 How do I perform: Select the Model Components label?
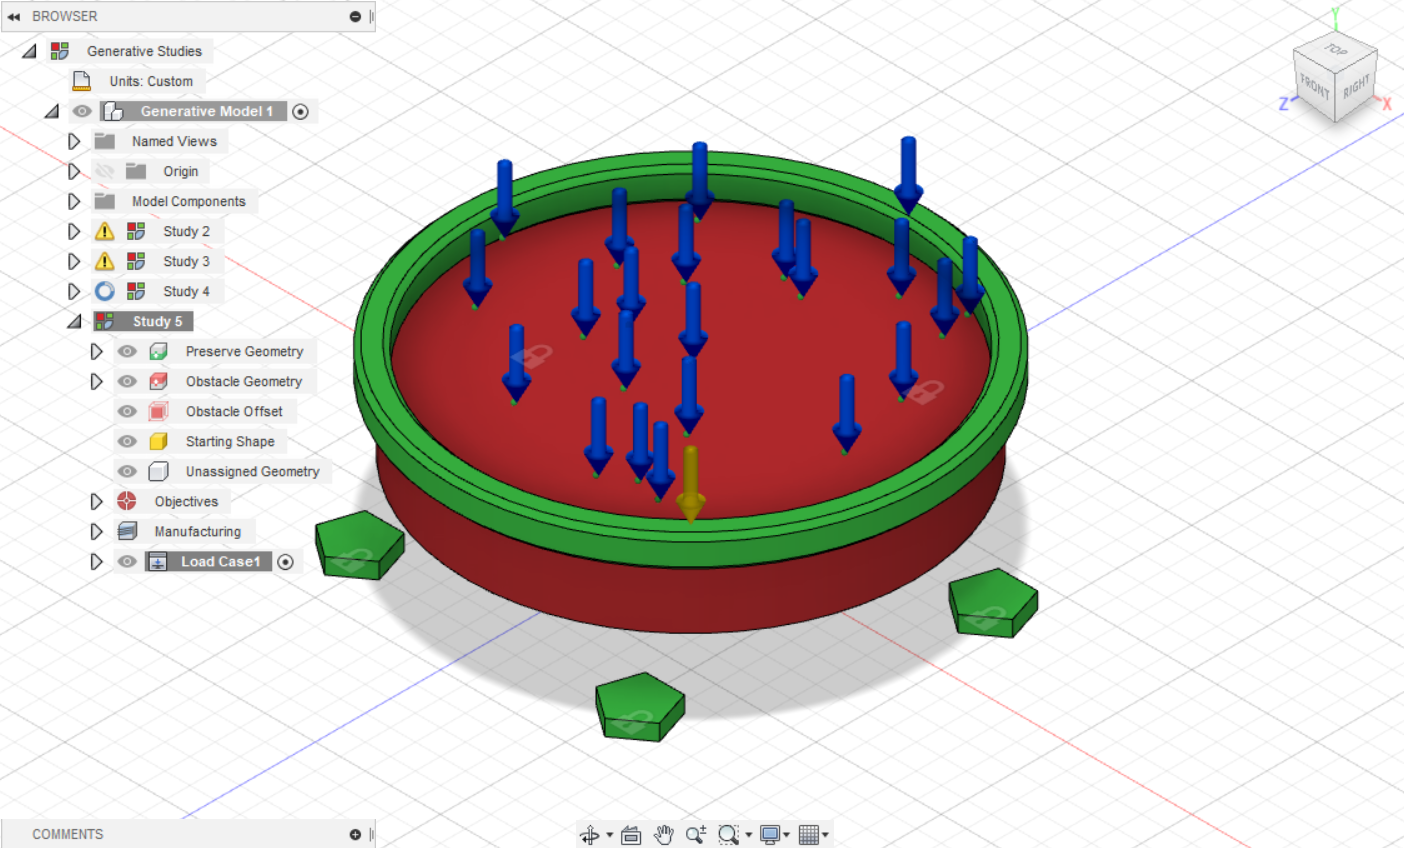coord(188,201)
